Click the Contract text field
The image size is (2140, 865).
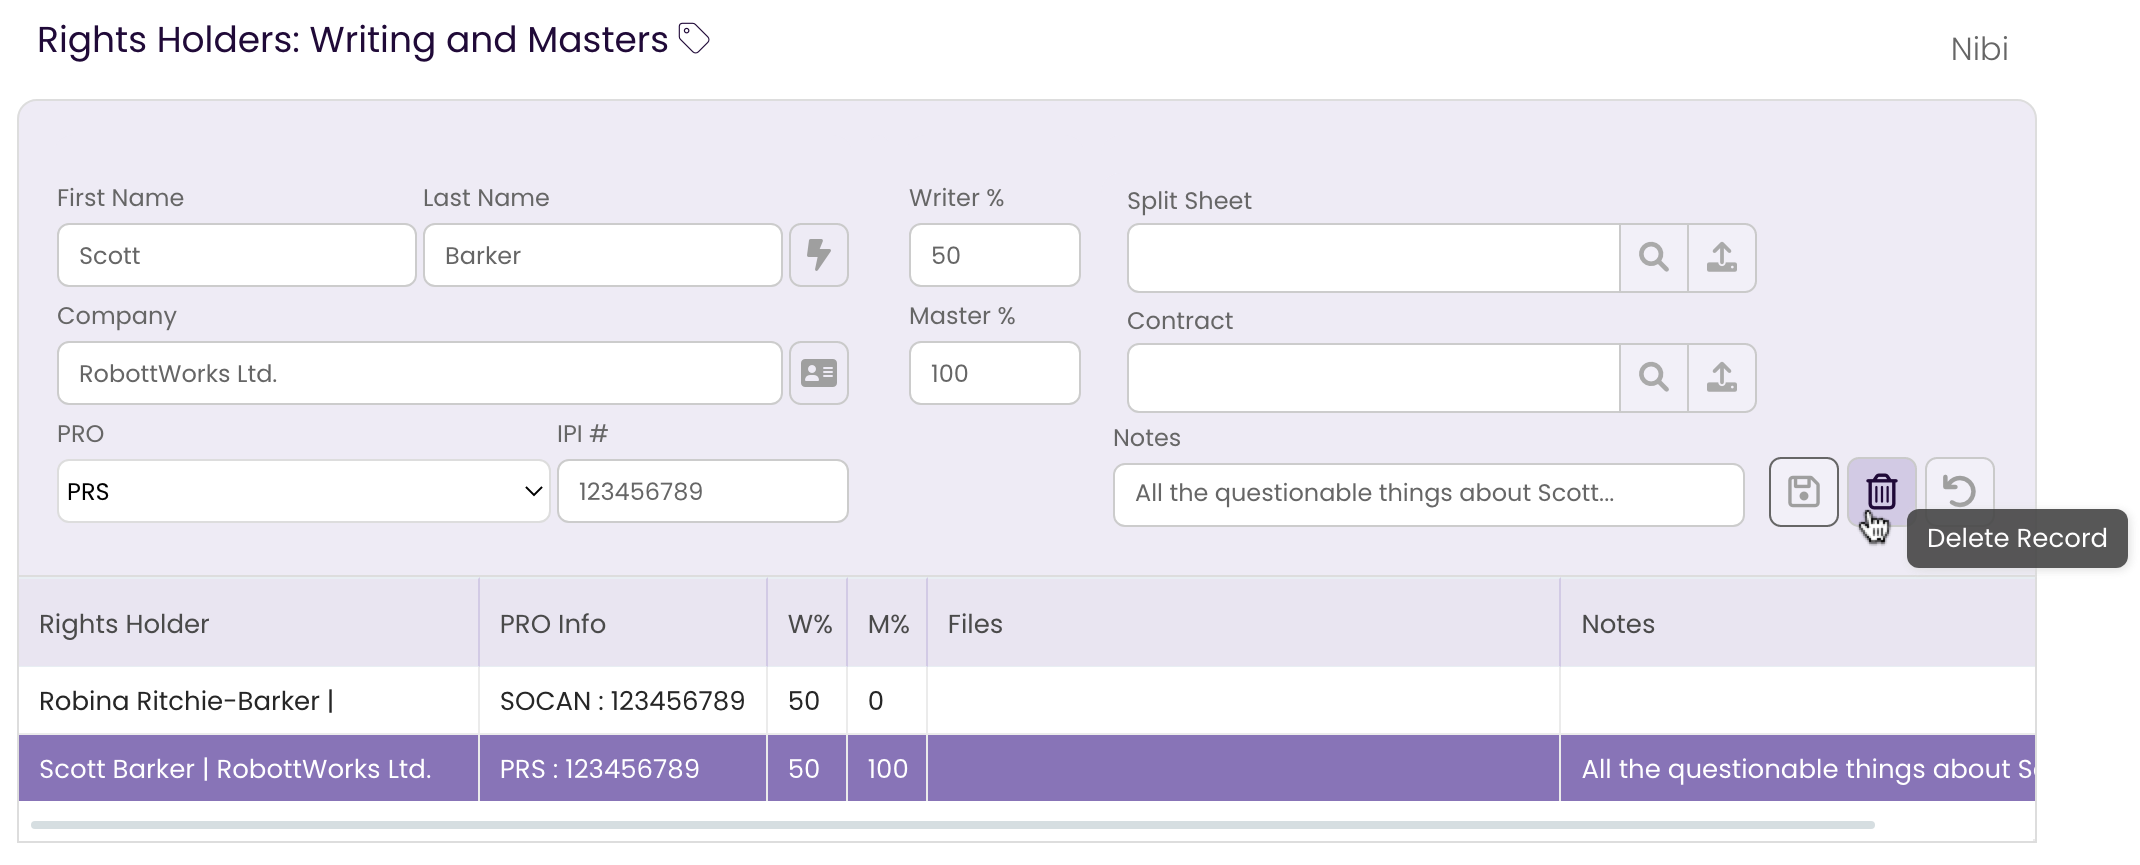pyautogui.click(x=1374, y=378)
